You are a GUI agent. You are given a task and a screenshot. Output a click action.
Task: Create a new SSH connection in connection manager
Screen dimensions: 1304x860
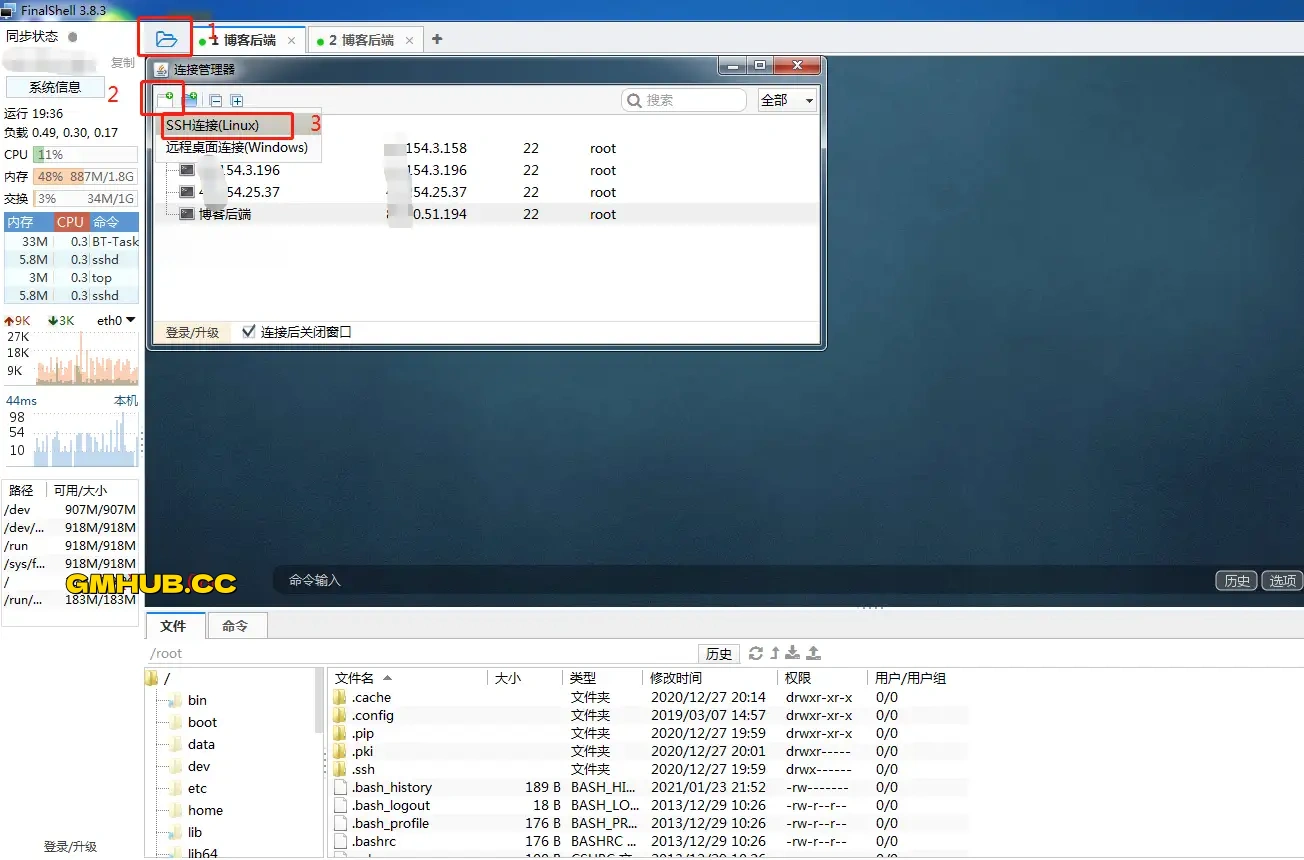pyautogui.click(x=164, y=99)
